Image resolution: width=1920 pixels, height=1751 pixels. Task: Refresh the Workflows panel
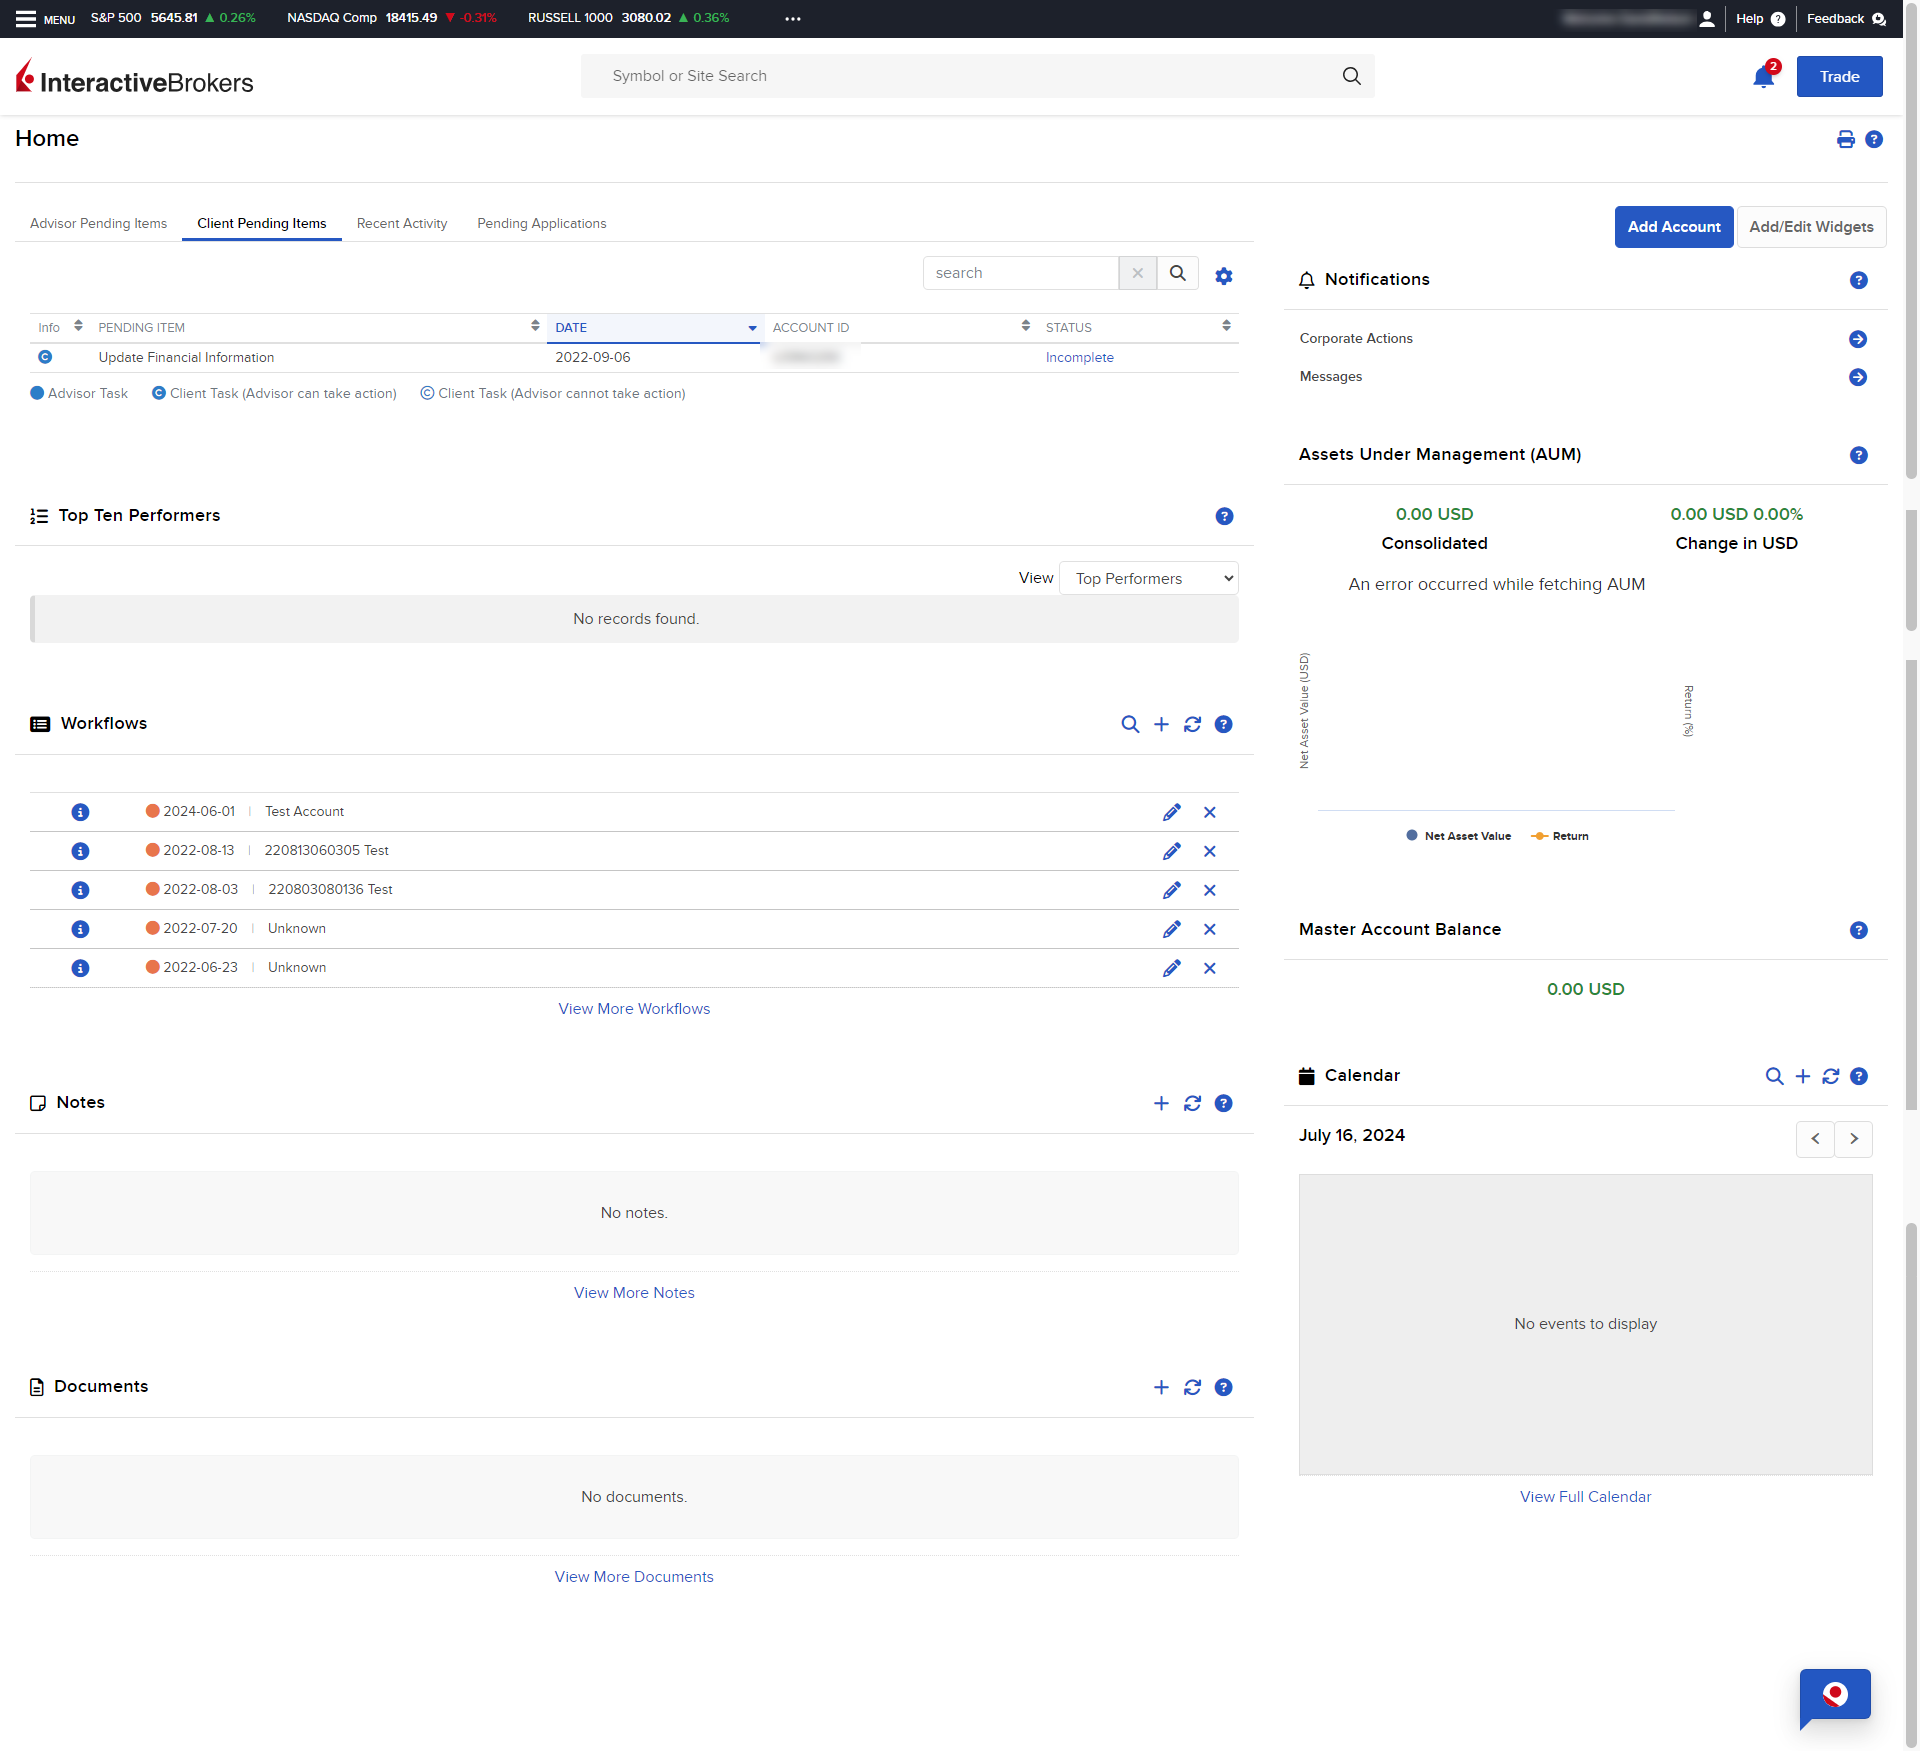pos(1192,724)
